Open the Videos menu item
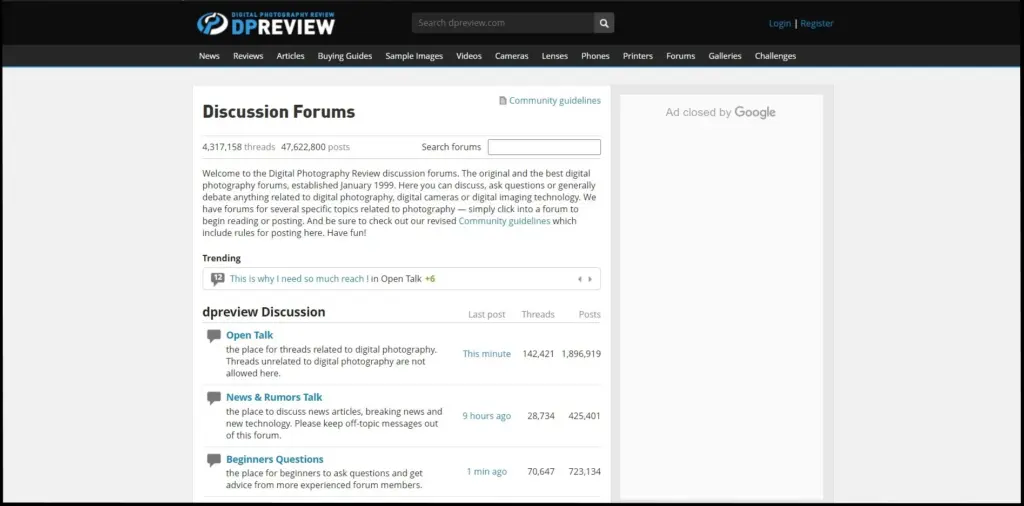 click(469, 56)
